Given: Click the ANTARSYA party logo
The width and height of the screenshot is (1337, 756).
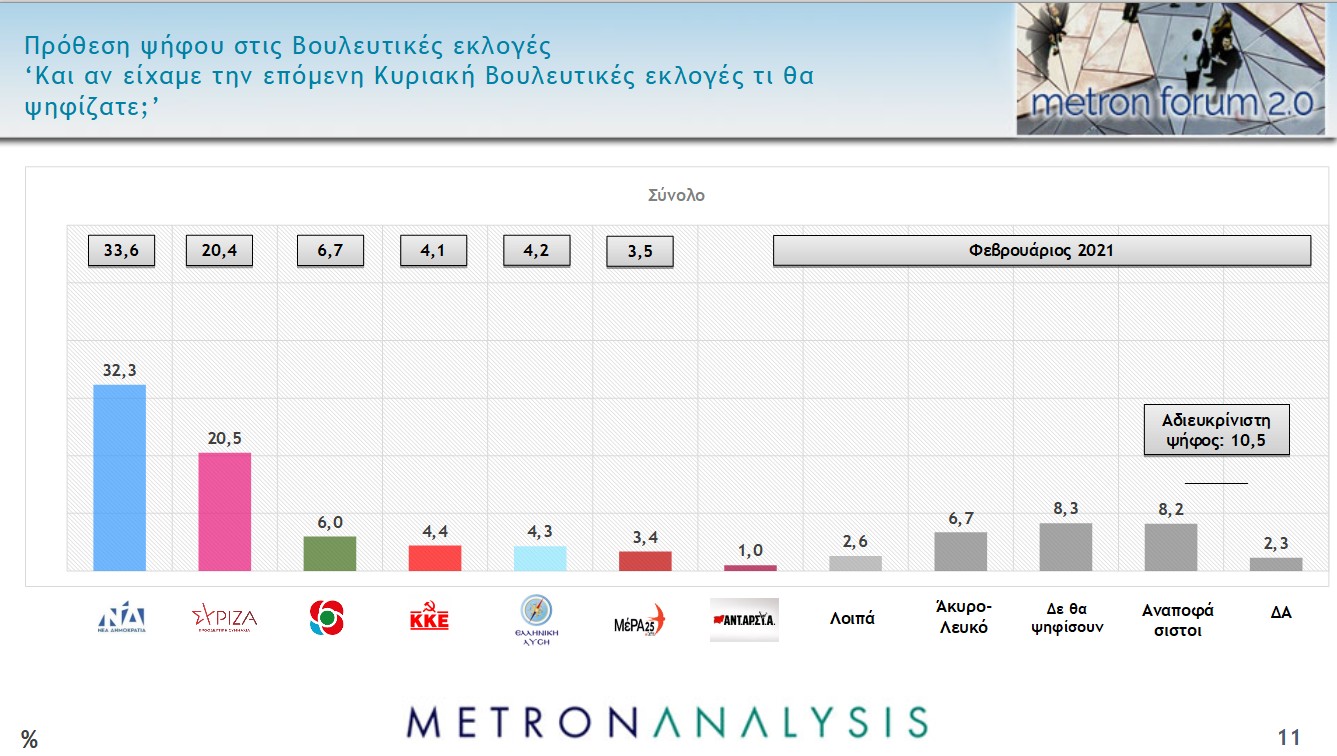Looking at the screenshot, I should click(x=744, y=620).
